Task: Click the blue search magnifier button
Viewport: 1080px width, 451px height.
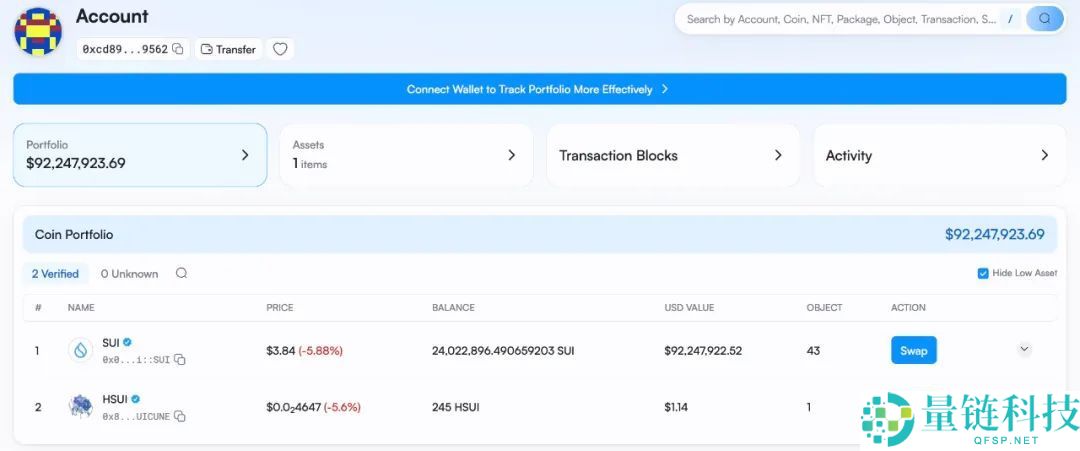Action: tap(1045, 19)
